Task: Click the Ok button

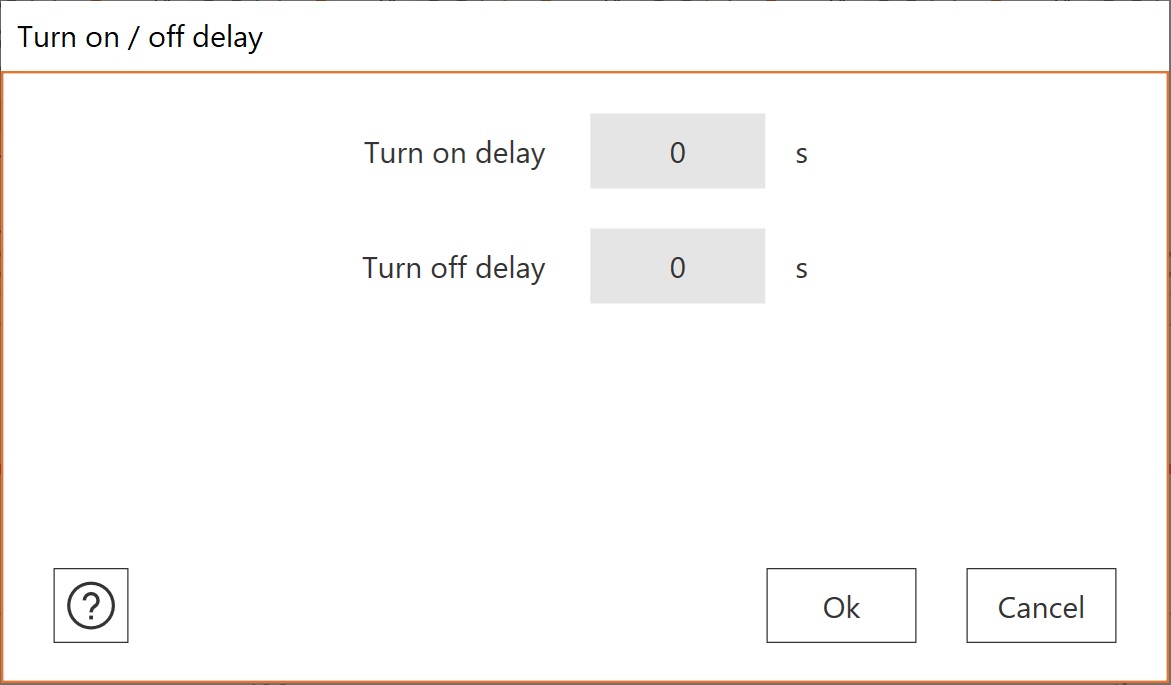Action: pos(841,606)
